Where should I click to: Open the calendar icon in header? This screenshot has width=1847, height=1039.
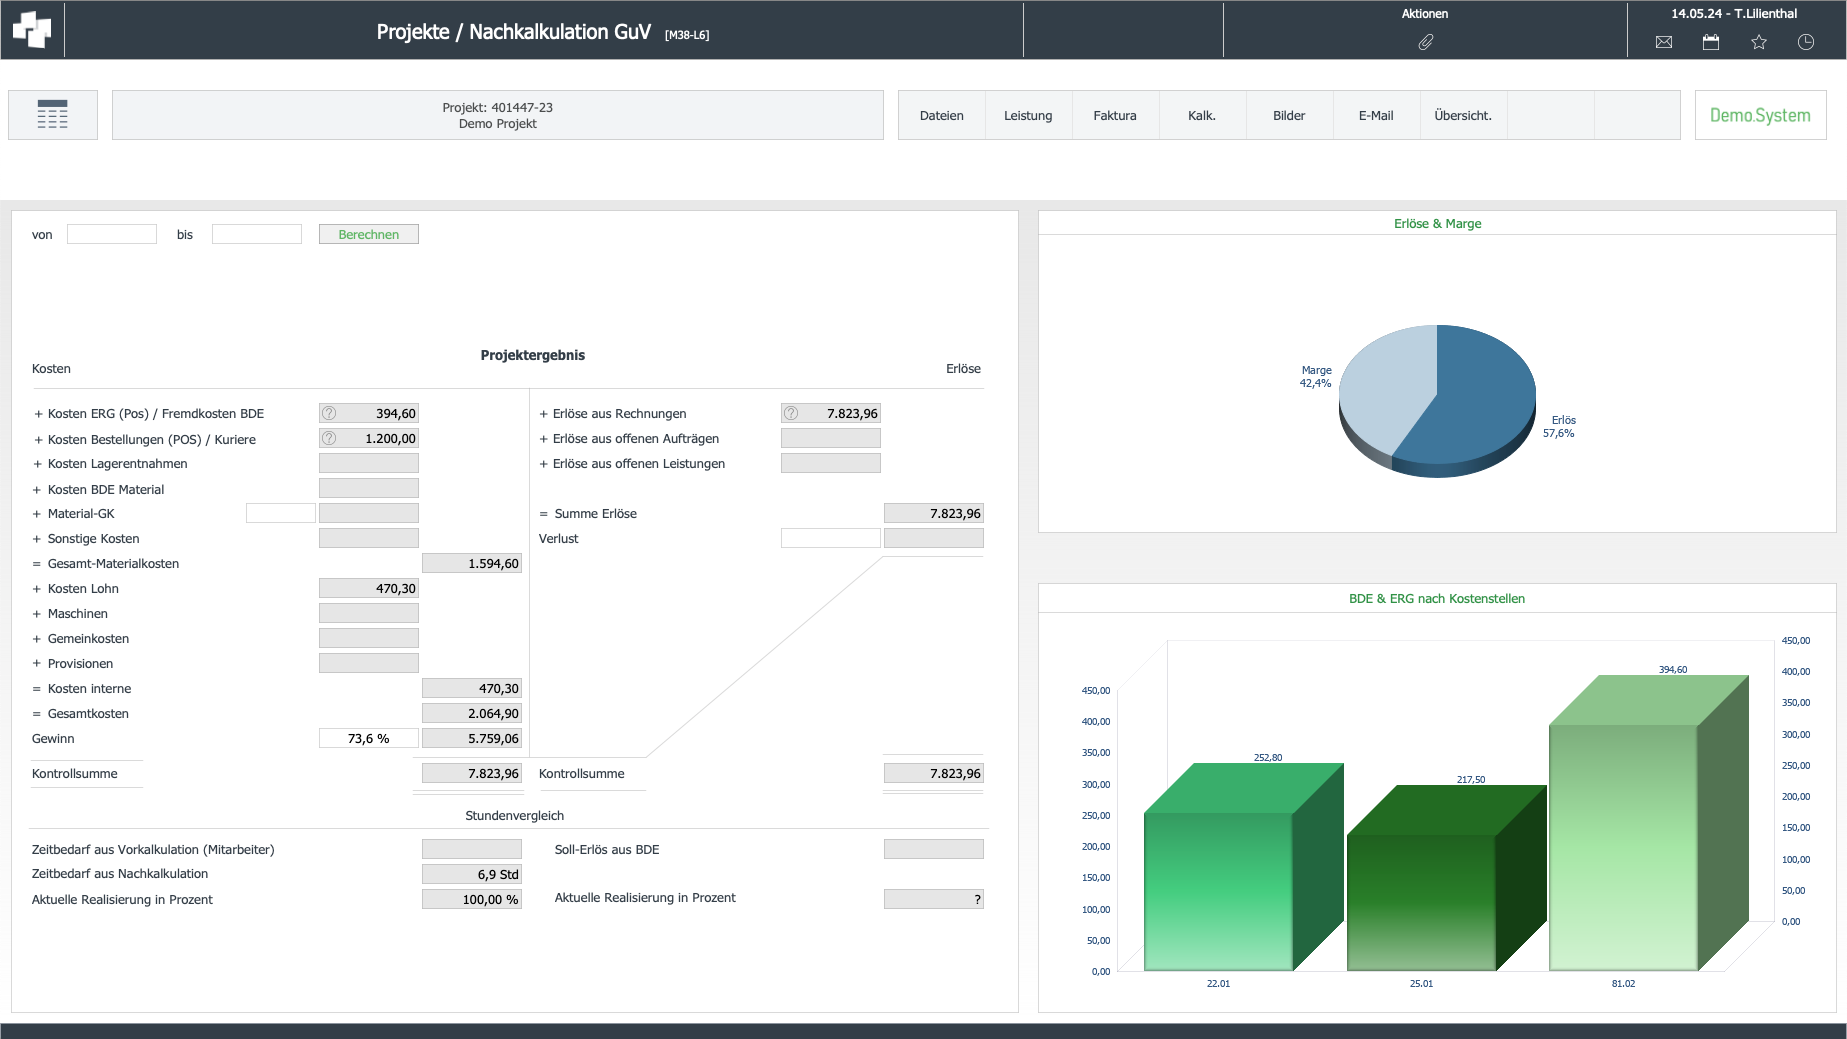1711,42
